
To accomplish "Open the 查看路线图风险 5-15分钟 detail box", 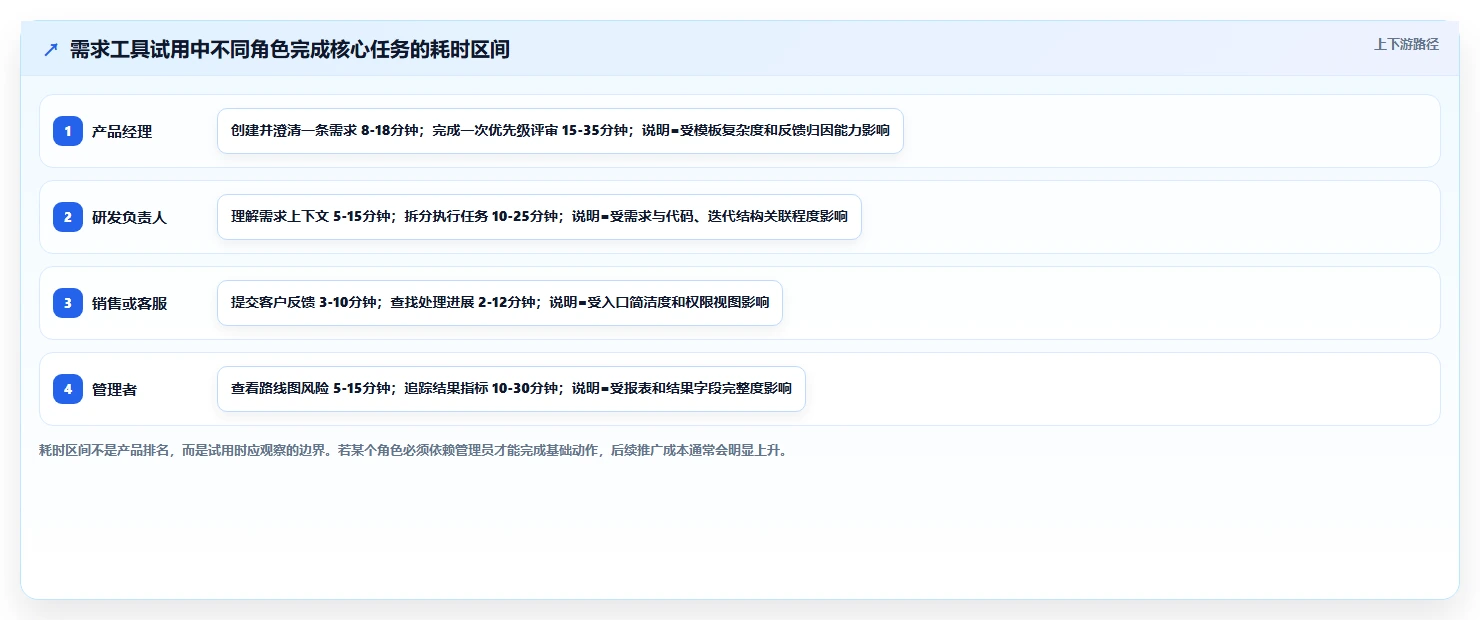I will click(511, 389).
